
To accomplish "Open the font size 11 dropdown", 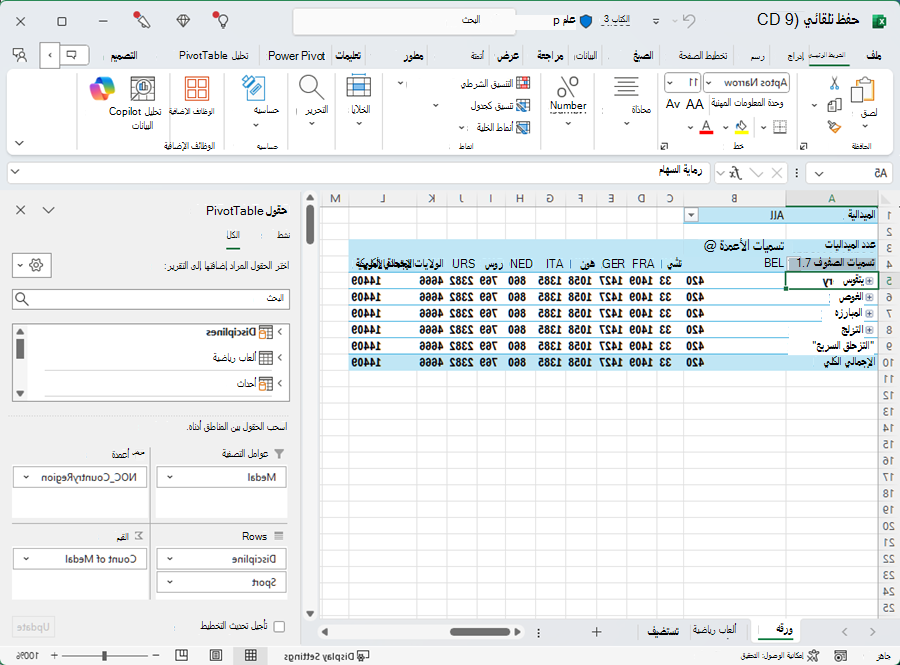I will [670, 83].
